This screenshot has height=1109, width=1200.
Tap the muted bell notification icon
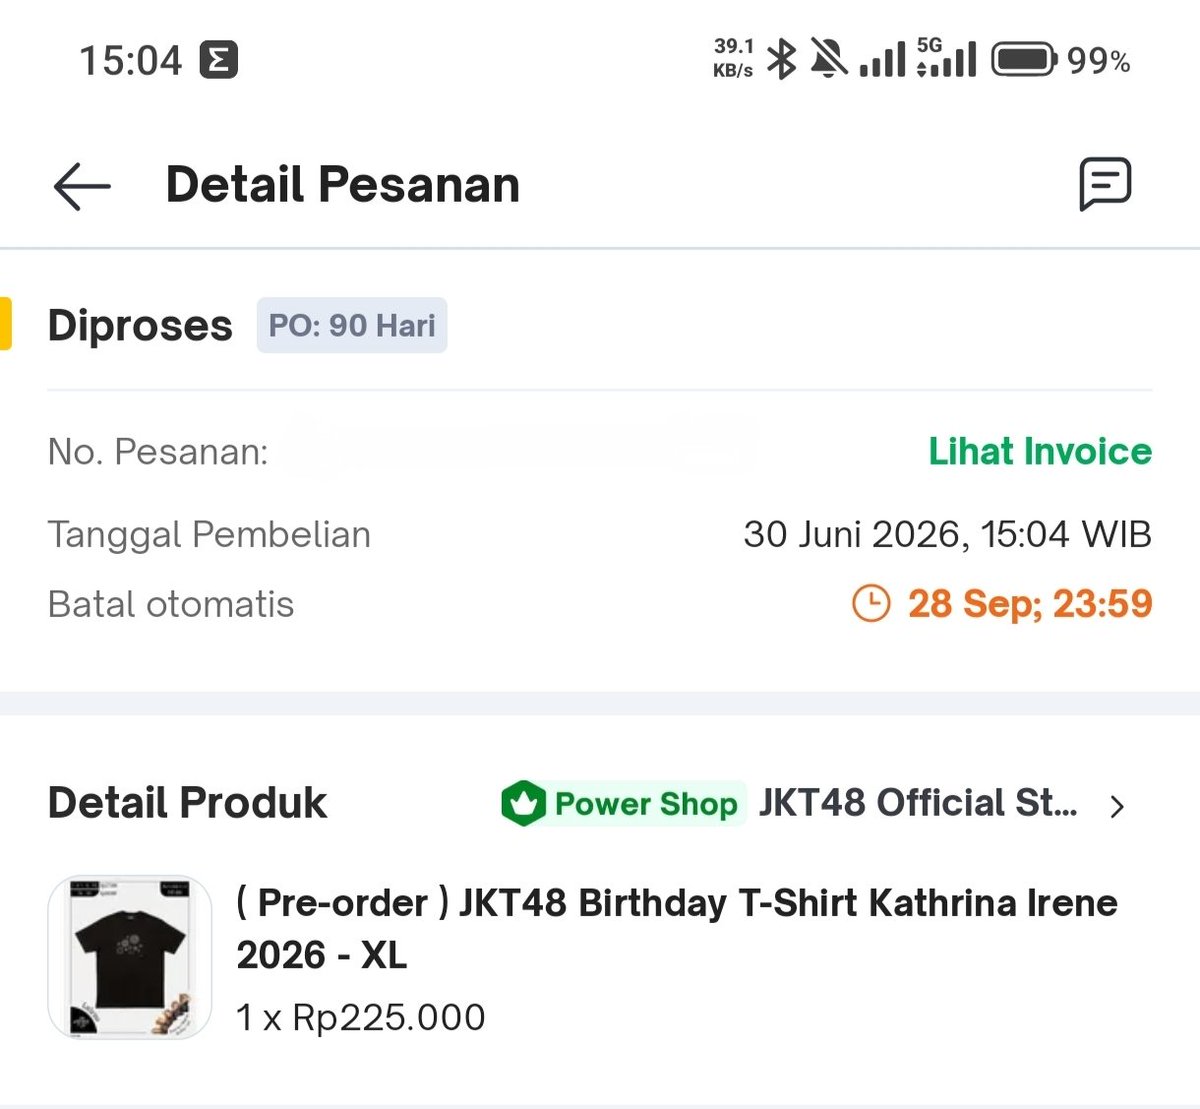[829, 59]
